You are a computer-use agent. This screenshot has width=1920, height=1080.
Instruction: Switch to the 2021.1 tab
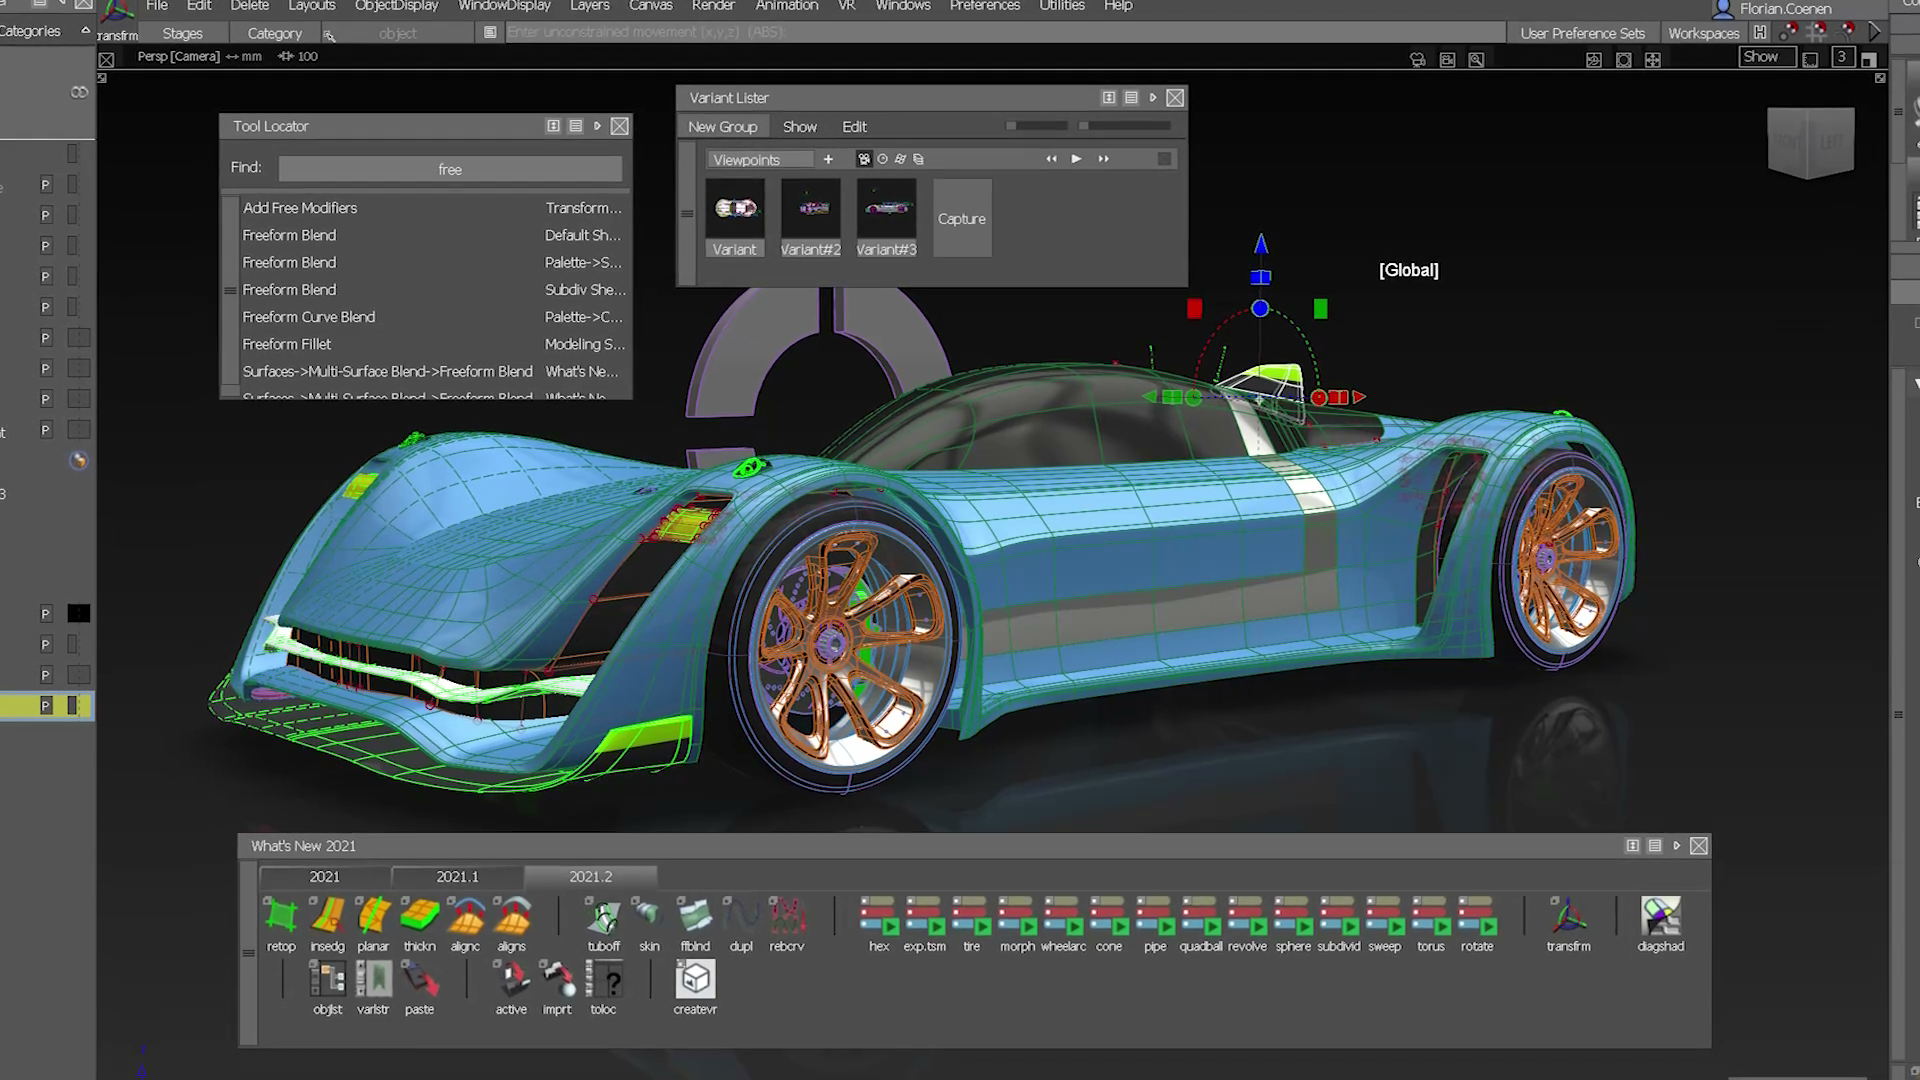pyautogui.click(x=457, y=876)
